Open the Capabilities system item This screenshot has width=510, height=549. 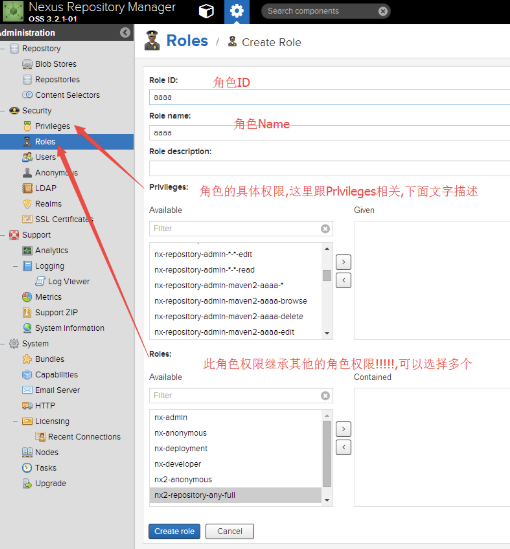point(56,375)
